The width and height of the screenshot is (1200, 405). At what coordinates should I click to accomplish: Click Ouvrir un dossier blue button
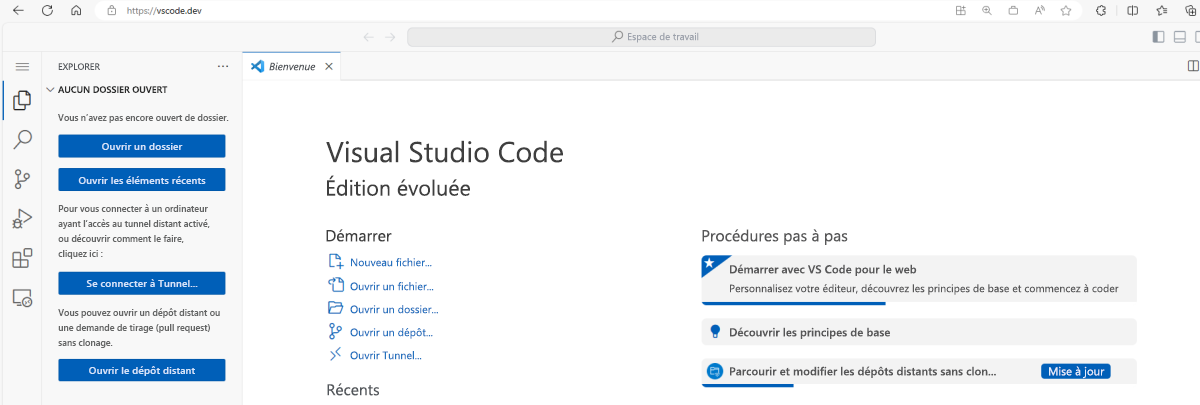[x=142, y=146]
